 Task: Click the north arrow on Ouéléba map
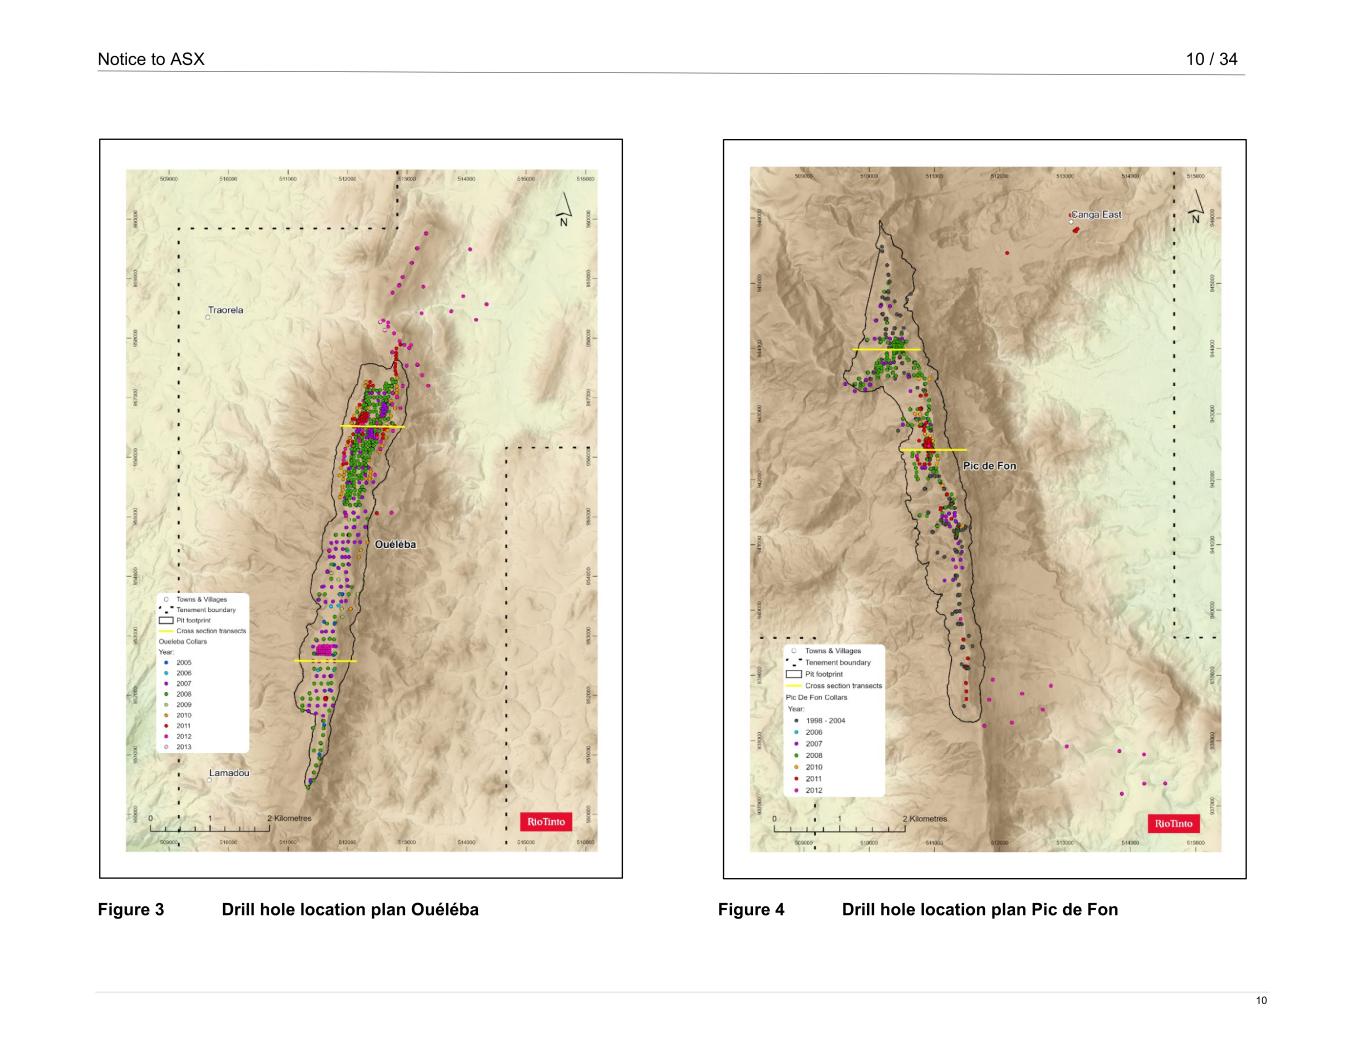563,209
